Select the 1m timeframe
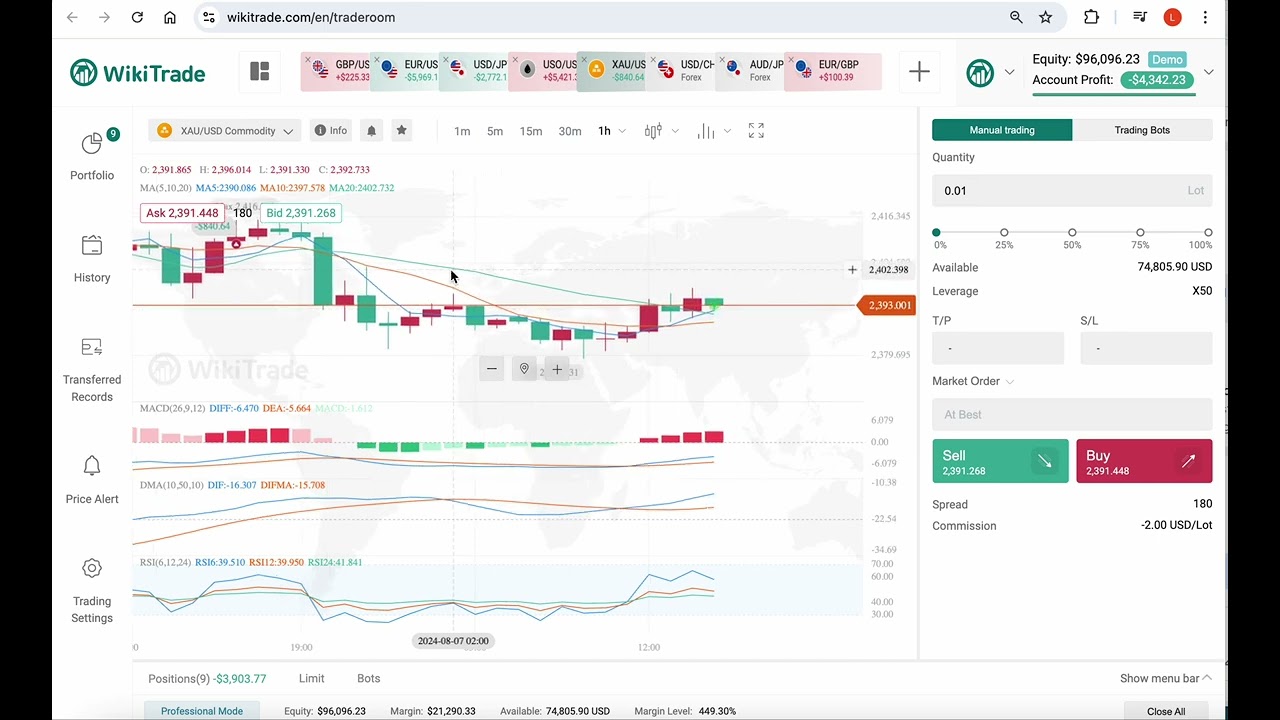Image resolution: width=1280 pixels, height=720 pixels. pos(462,131)
